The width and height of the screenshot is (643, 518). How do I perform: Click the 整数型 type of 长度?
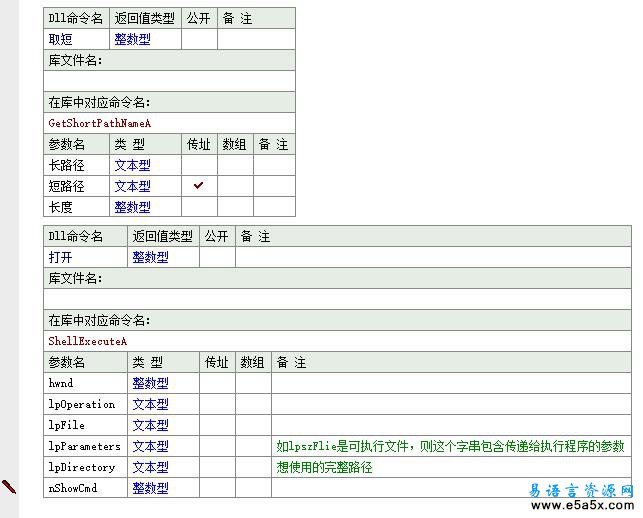click(132, 207)
